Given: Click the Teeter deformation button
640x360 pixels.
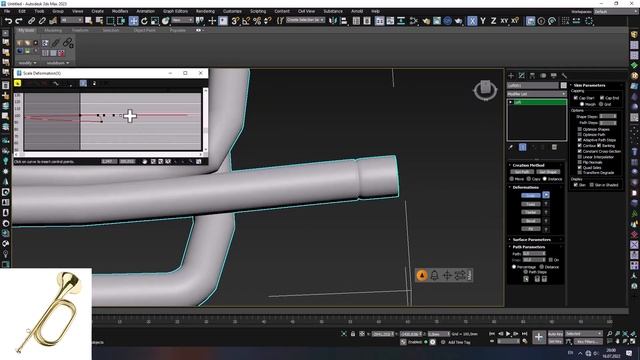Looking at the screenshot, I should tap(531, 212).
